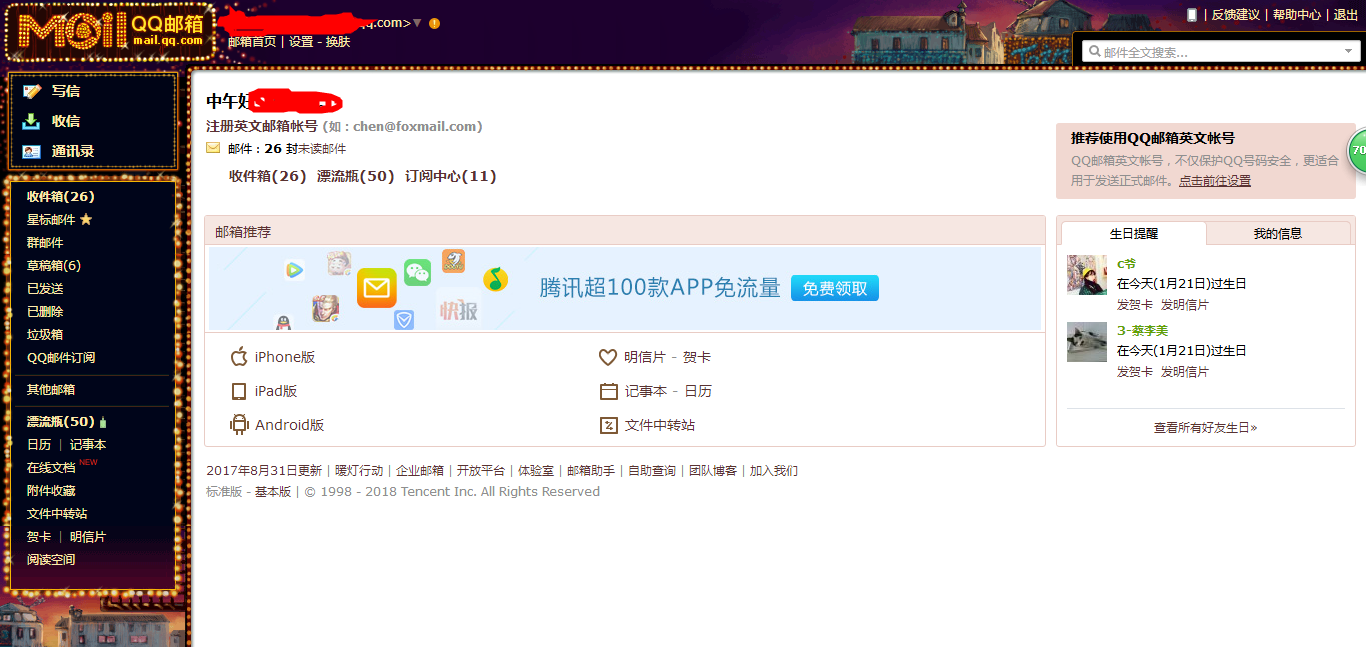Click 点击前往设置 link
Screen dimensions: 1366x647
coord(1215,181)
